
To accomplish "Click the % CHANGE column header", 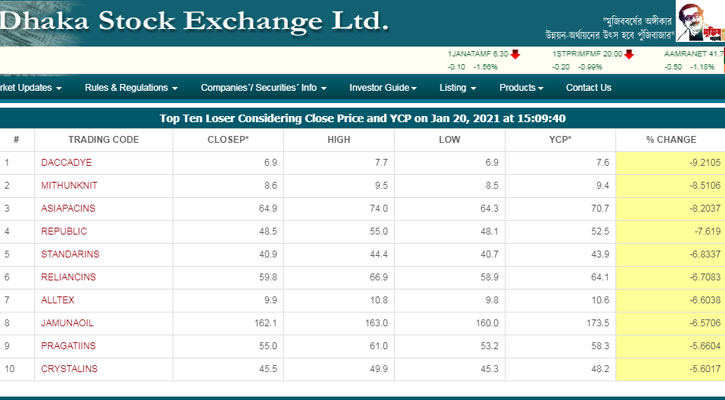I will click(x=670, y=139).
